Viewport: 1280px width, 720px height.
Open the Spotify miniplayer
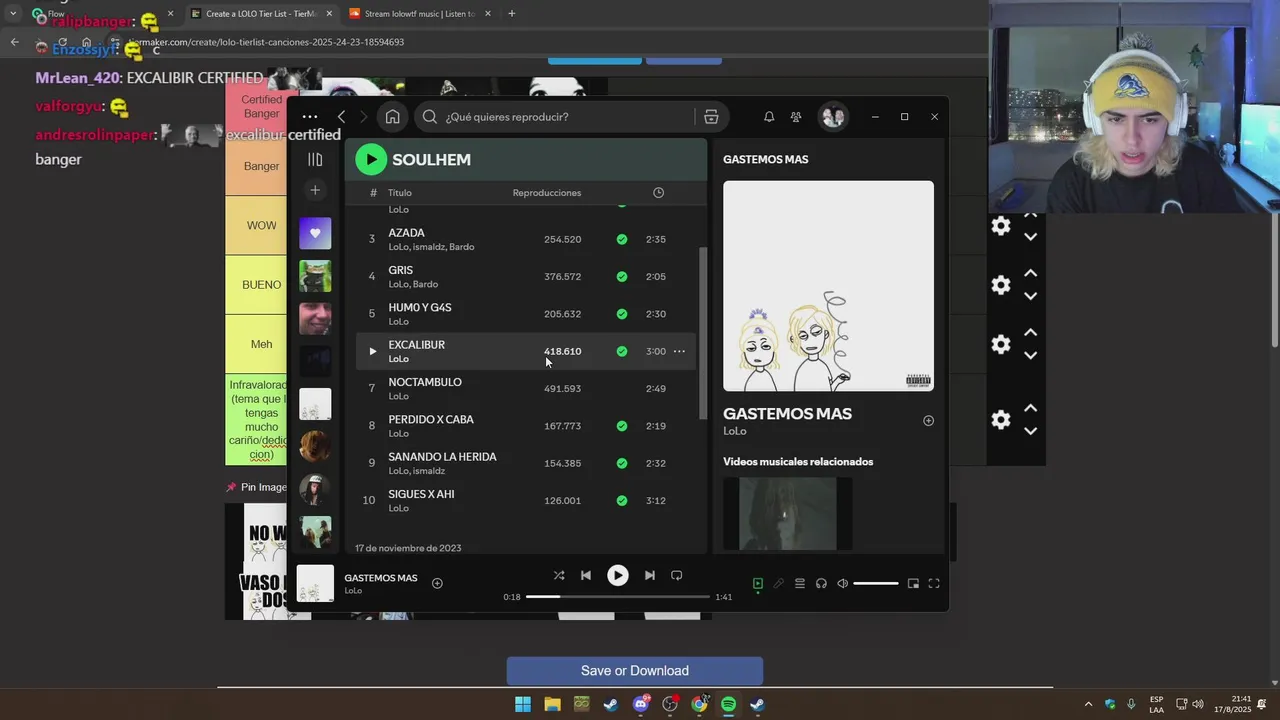tap(913, 584)
